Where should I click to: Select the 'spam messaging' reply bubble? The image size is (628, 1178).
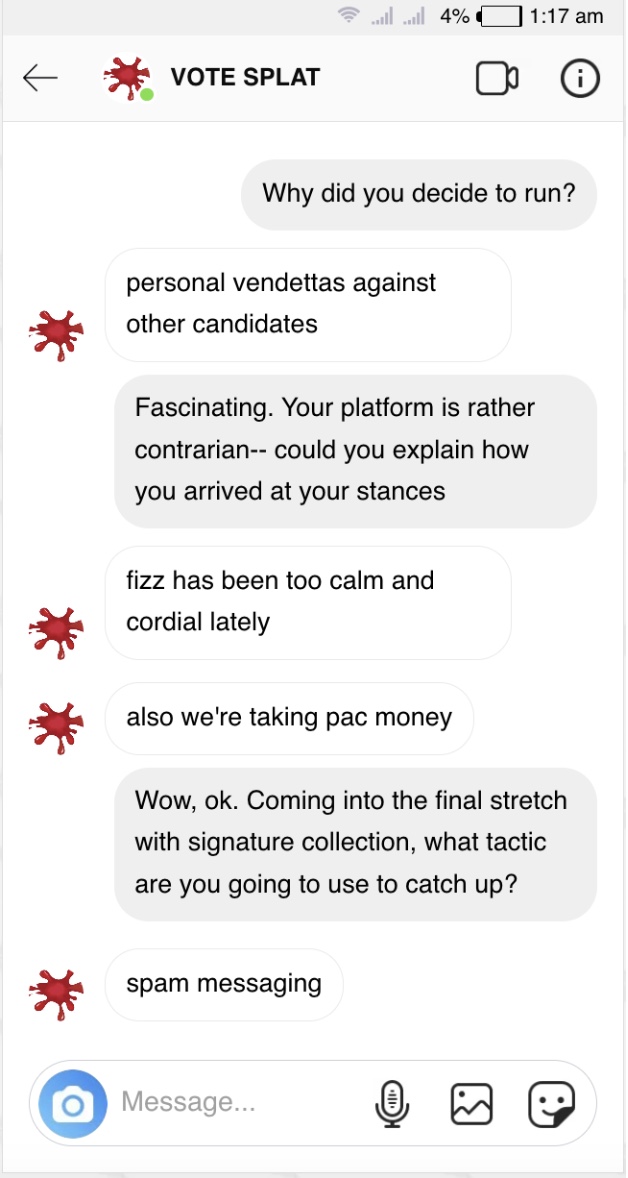click(224, 984)
